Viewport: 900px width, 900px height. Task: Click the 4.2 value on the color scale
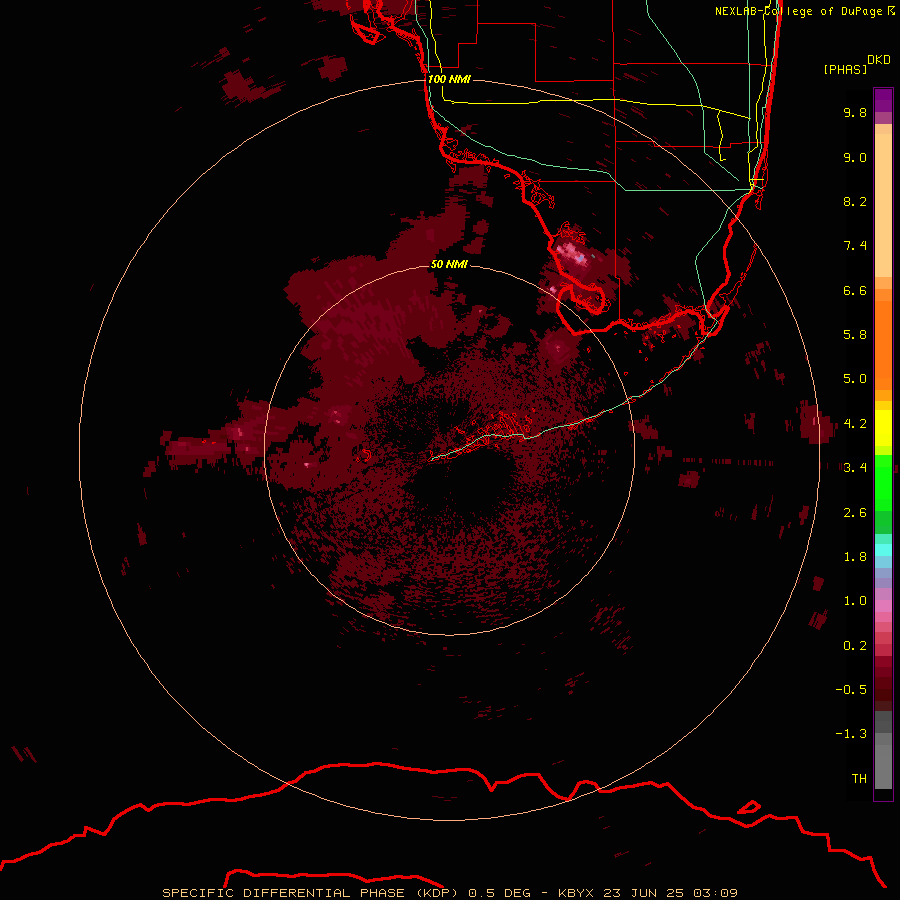coord(855,424)
